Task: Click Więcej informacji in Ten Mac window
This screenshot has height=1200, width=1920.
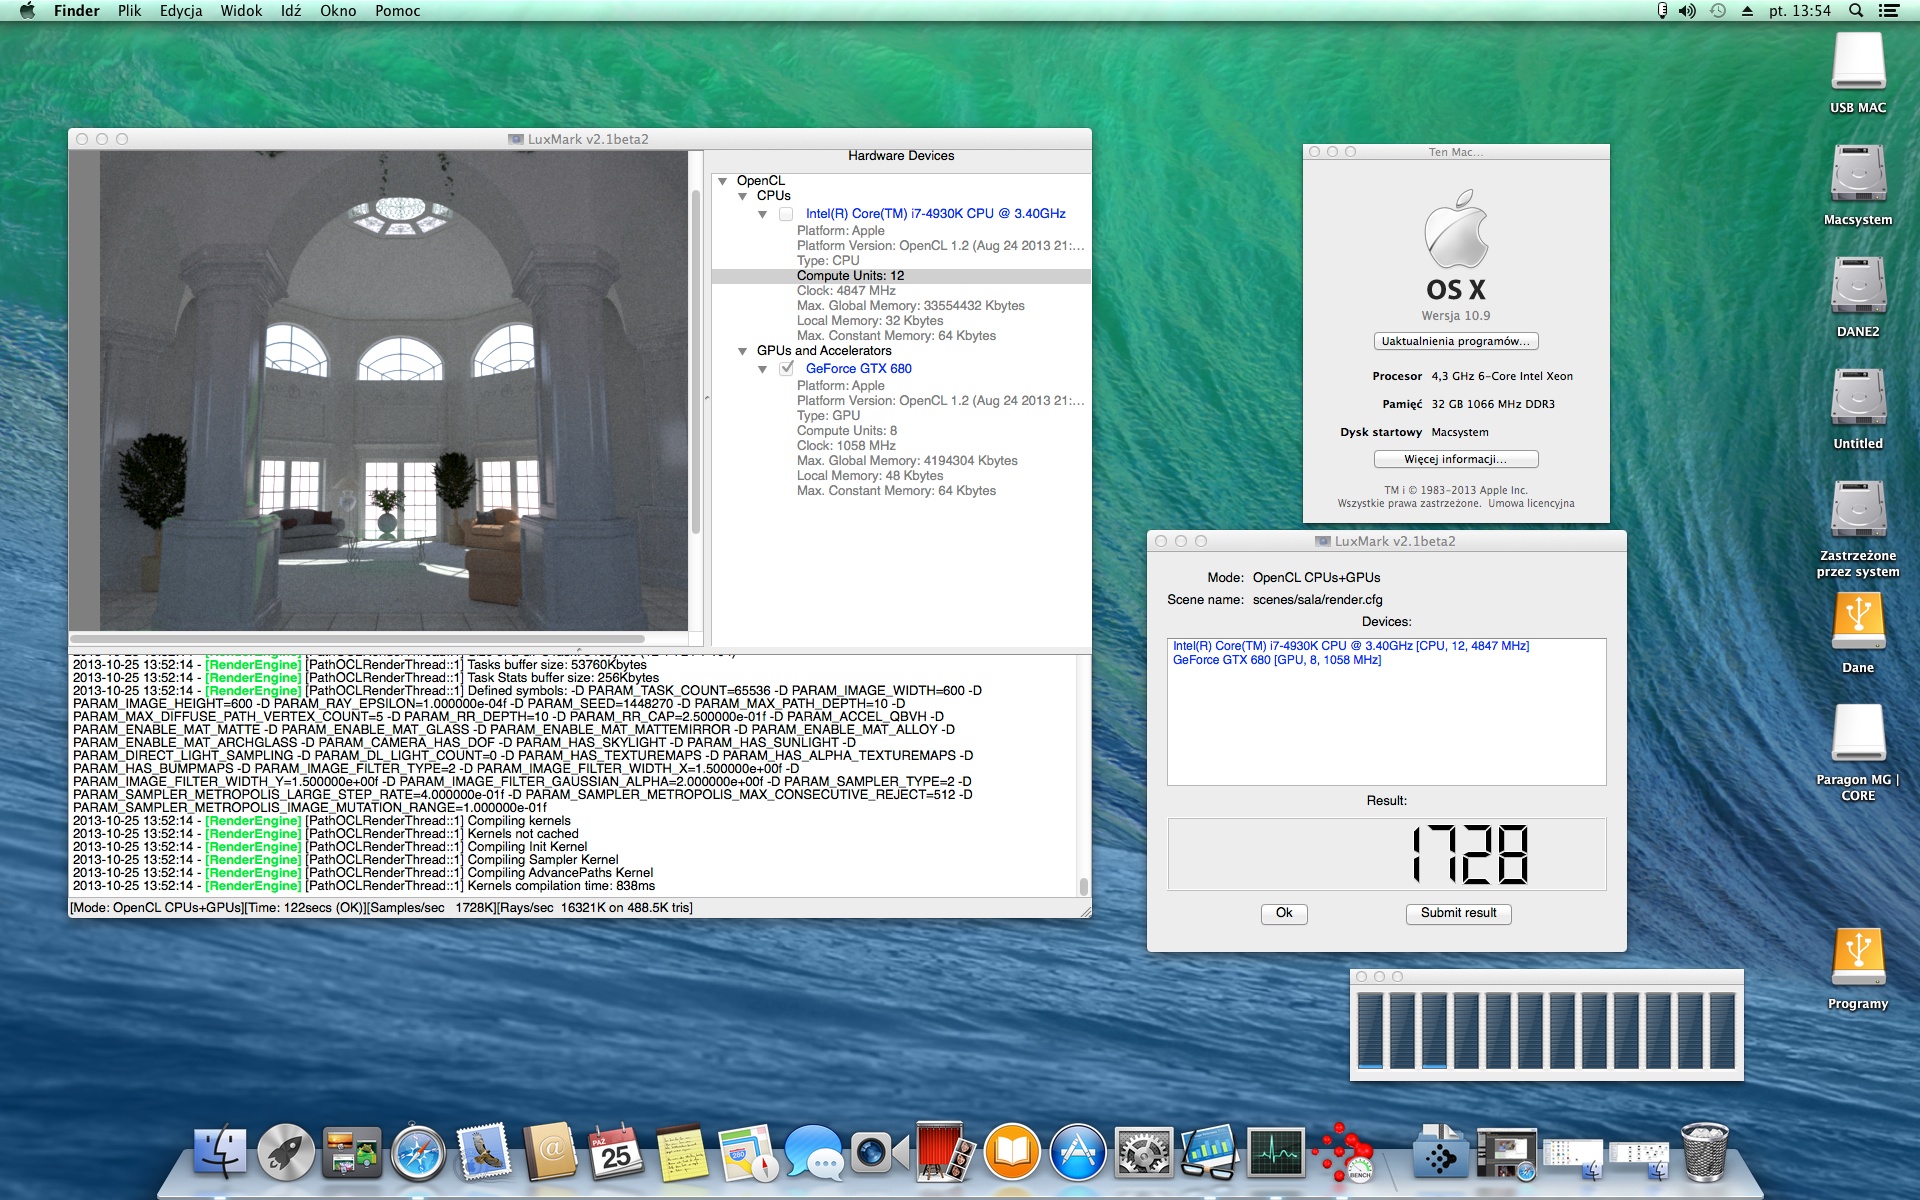Action: (x=1456, y=459)
